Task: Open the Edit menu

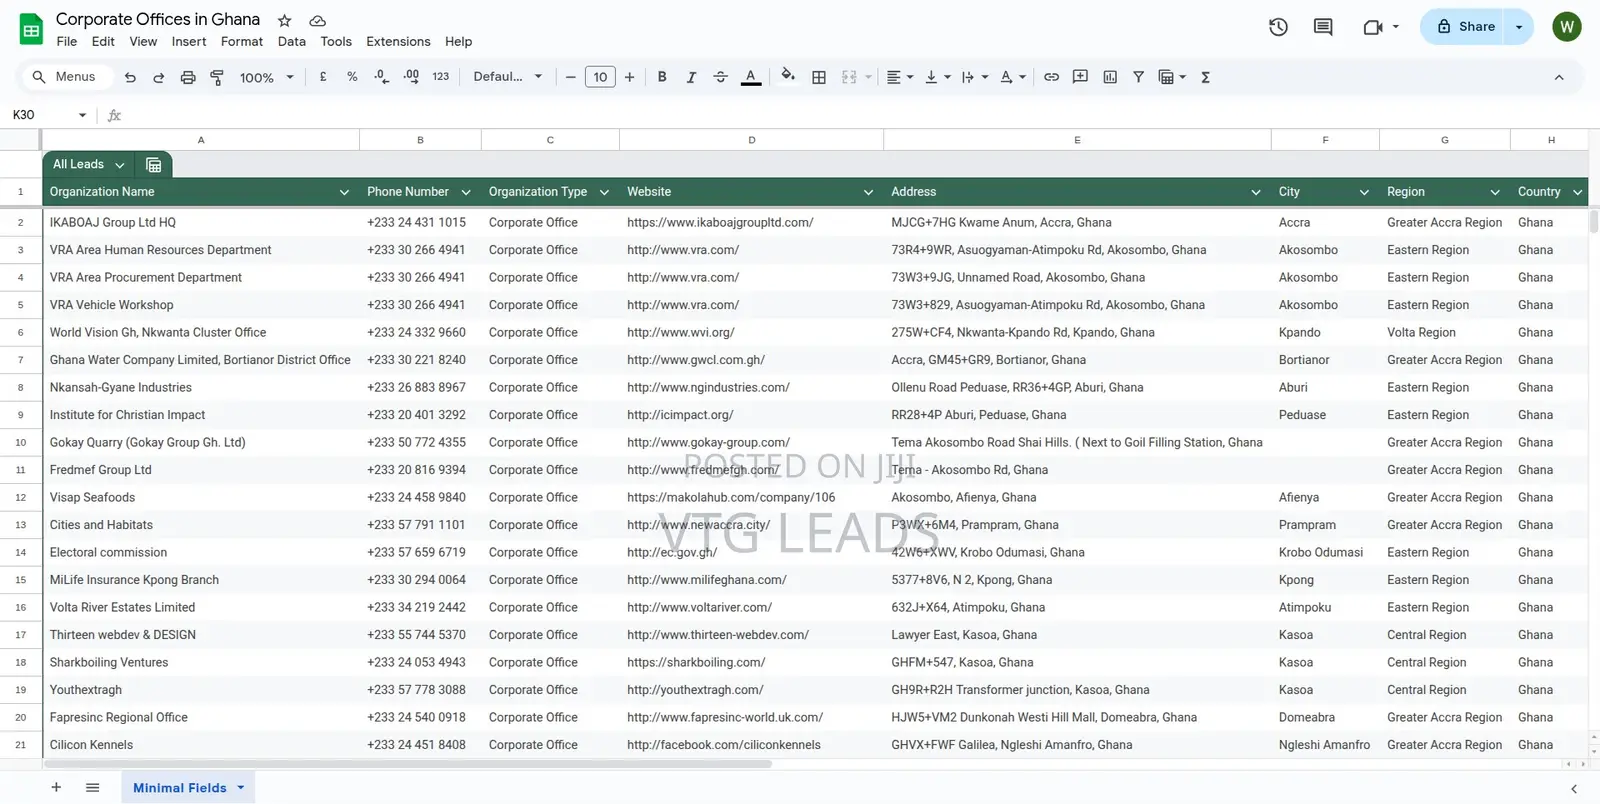Action: coord(103,42)
